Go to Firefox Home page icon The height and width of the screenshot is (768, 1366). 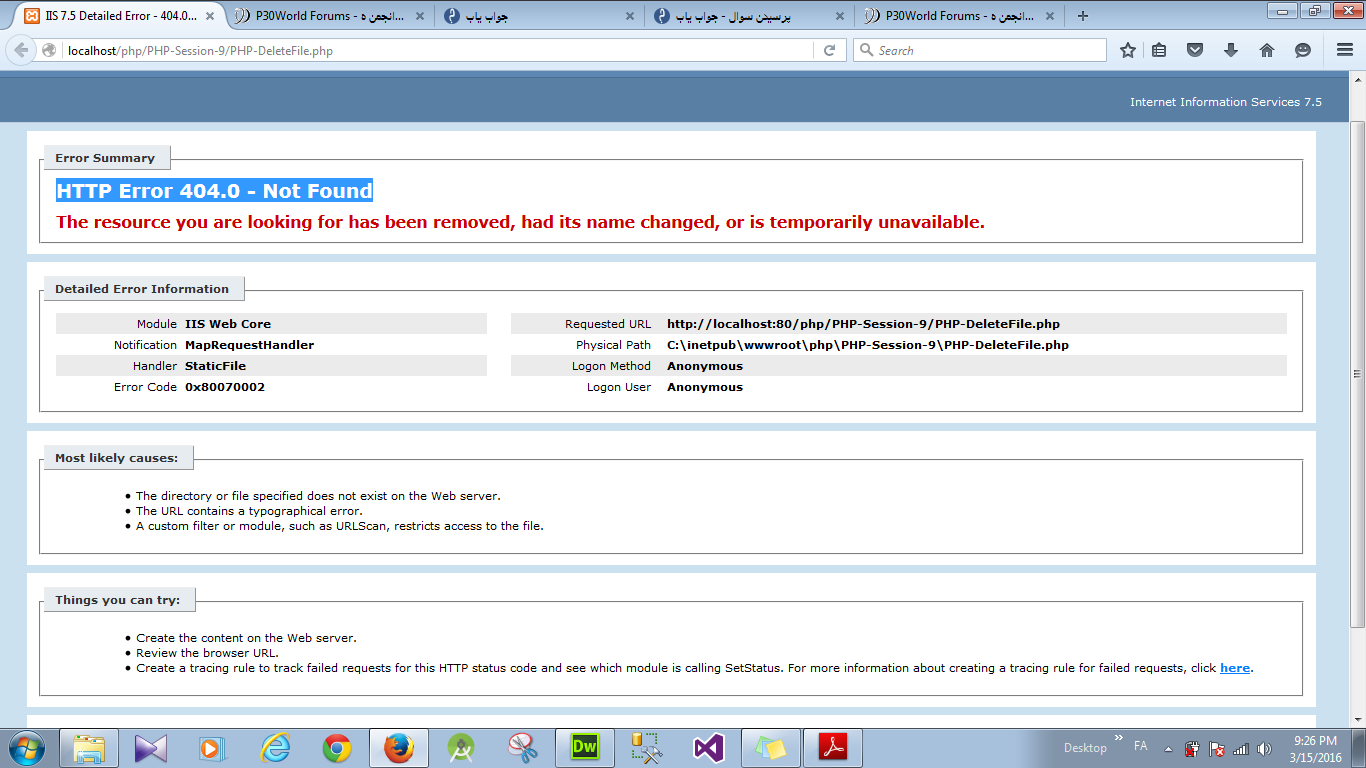click(x=1266, y=50)
